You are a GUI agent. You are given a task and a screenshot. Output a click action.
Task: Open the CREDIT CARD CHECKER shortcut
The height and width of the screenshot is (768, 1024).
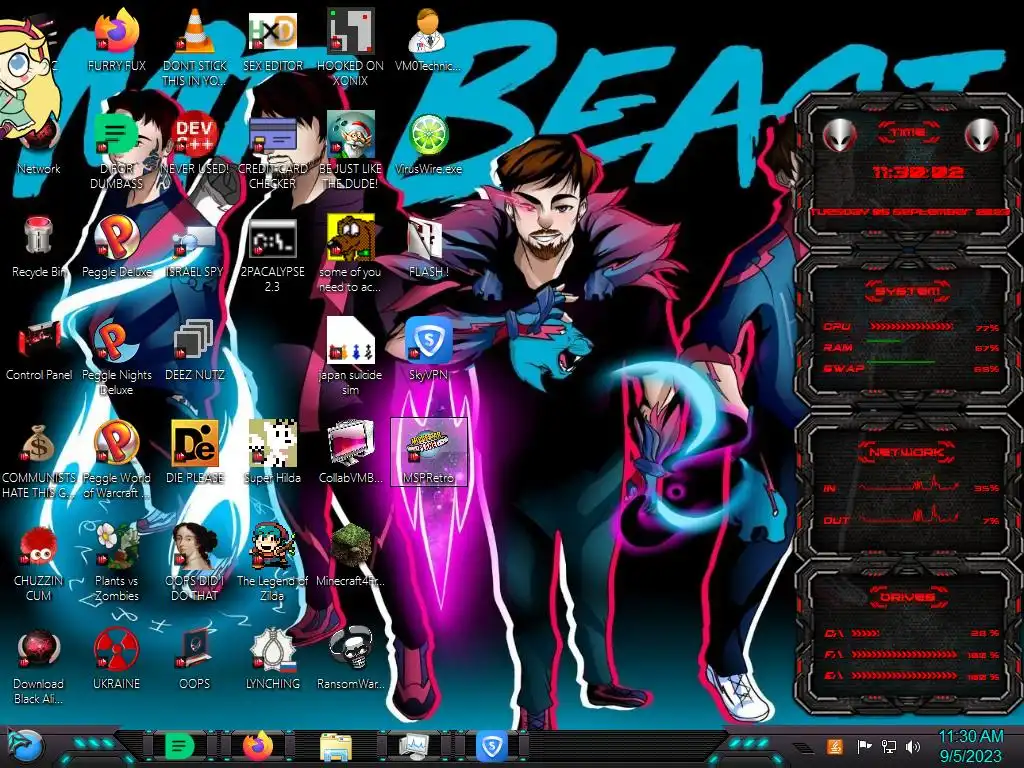[272, 152]
